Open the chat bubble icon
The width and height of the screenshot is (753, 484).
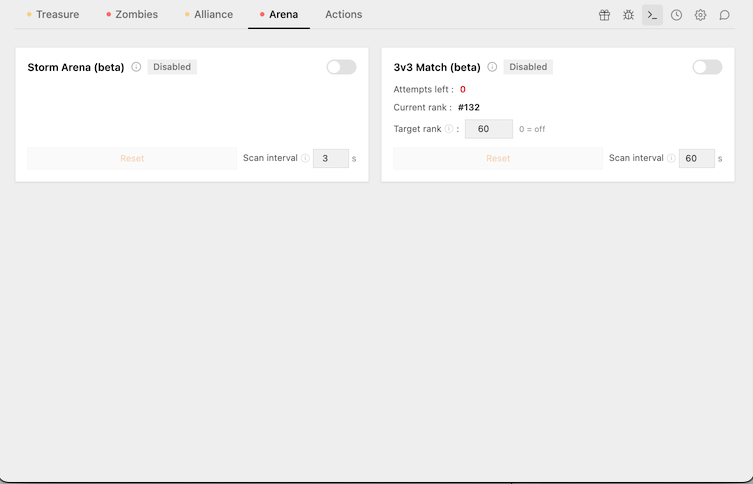[724, 15]
